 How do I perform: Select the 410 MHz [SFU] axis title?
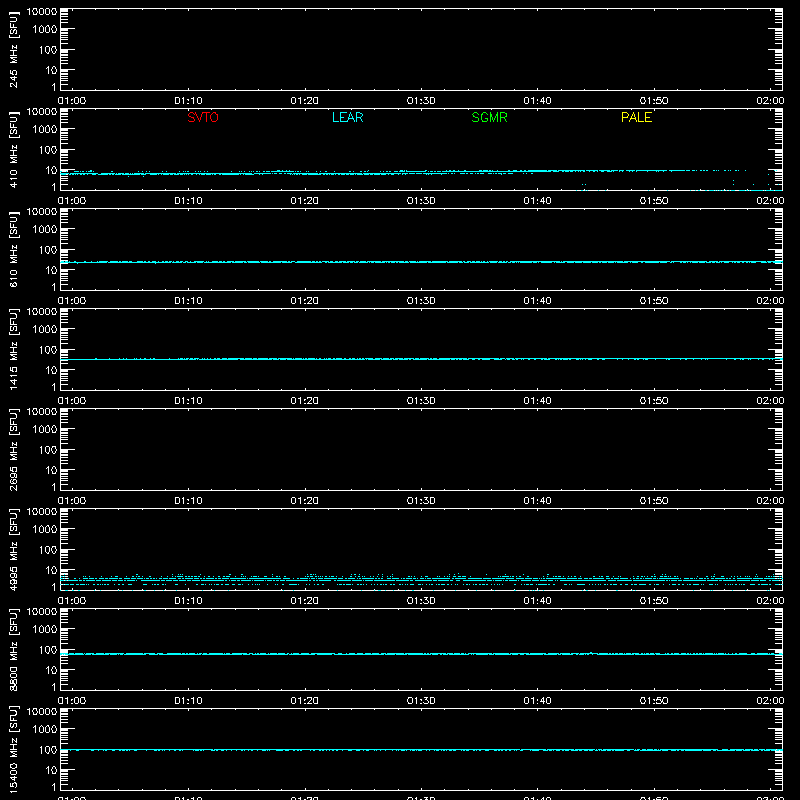pyautogui.click(x=13, y=150)
